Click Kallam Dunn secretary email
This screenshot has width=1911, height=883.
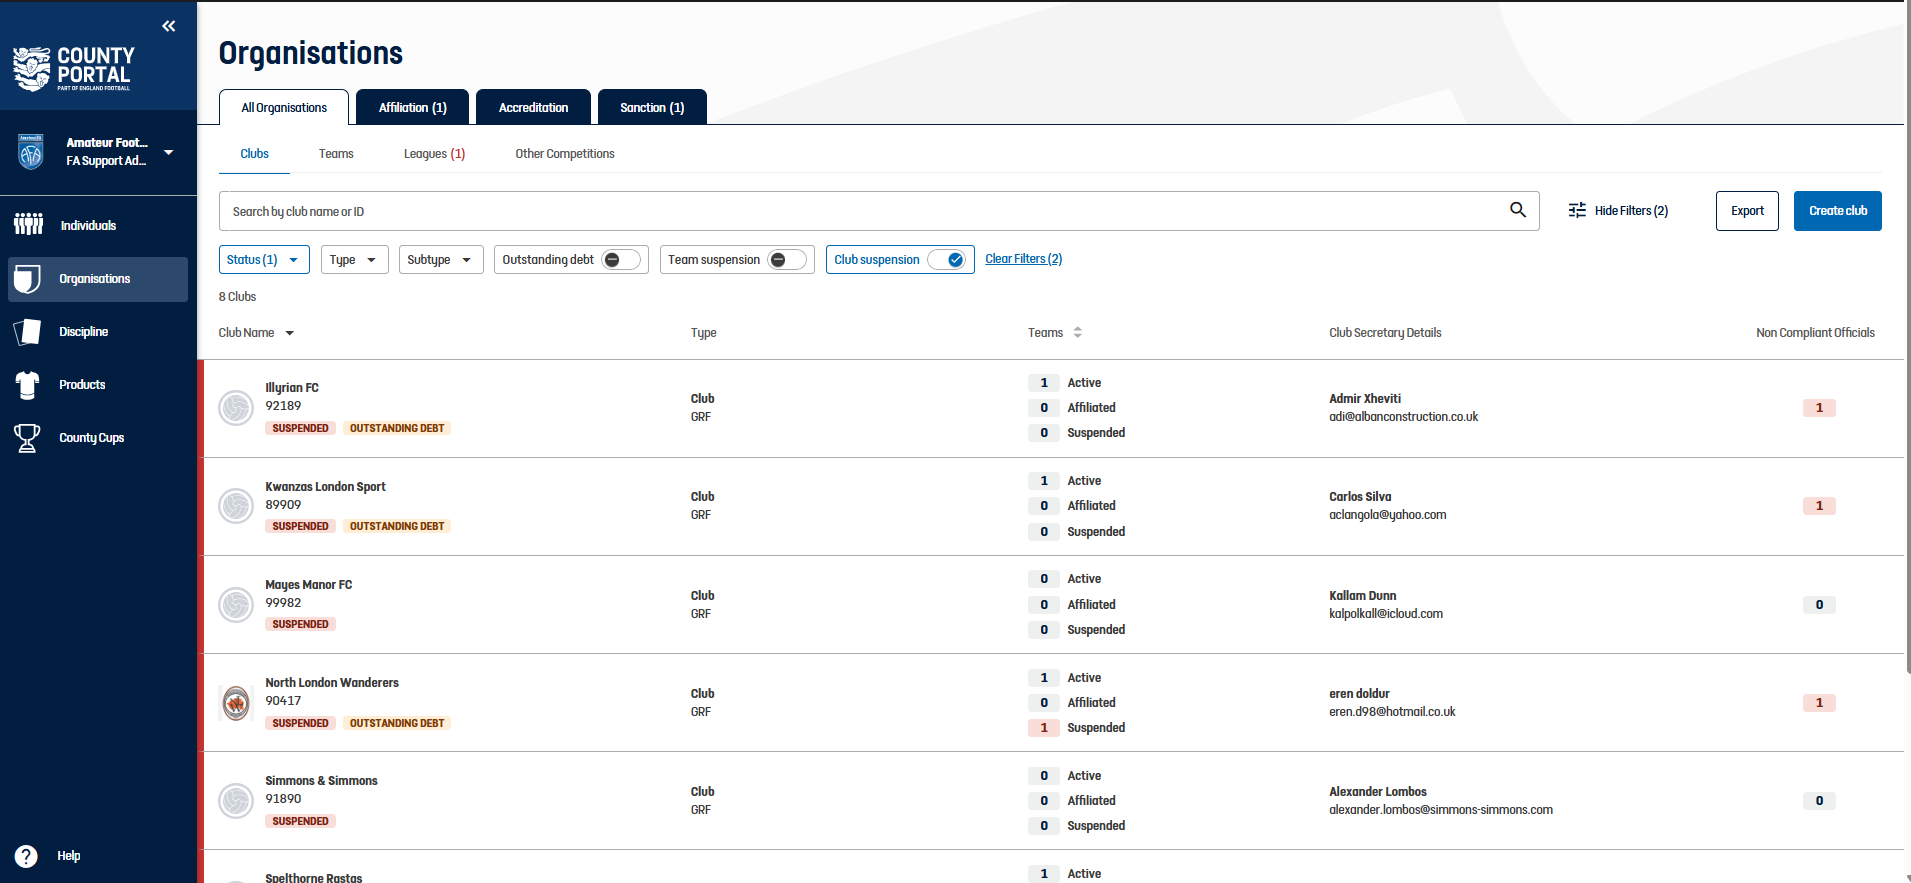pos(1386,614)
